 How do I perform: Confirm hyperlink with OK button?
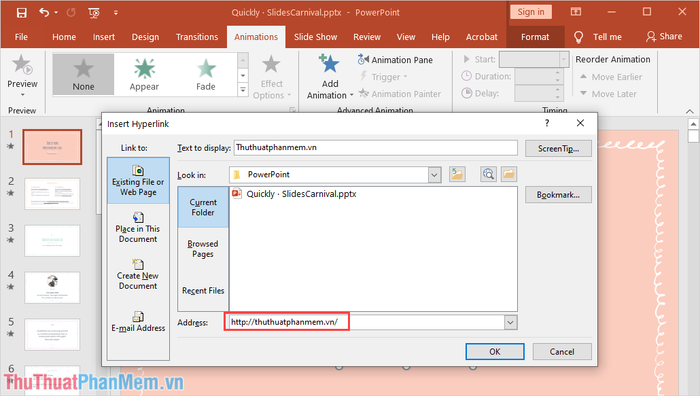click(495, 351)
